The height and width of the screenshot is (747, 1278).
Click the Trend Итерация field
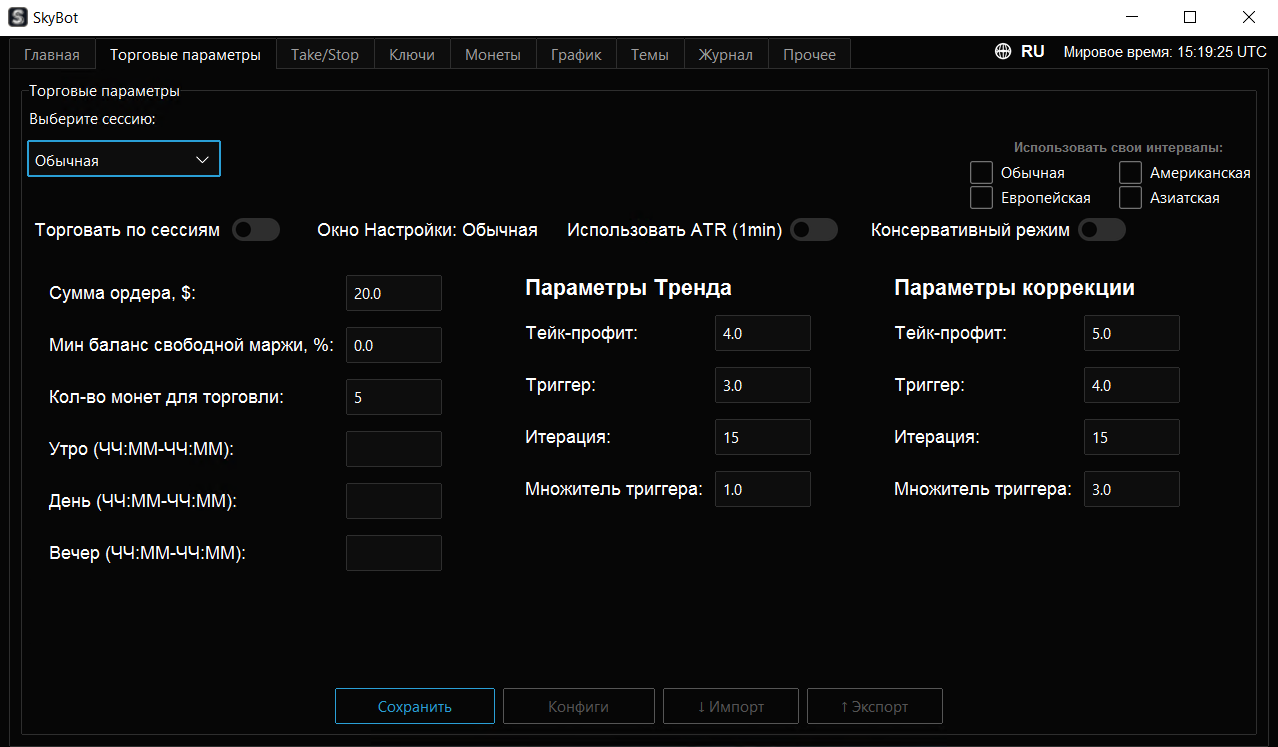point(763,437)
